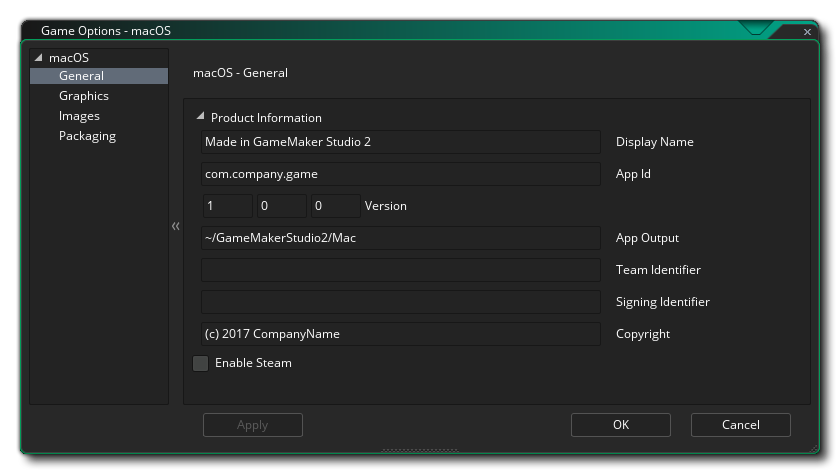Click the Display Name text field
Image resolution: width=840 pixels, height=474 pixels.
click(x=400, y=142)
